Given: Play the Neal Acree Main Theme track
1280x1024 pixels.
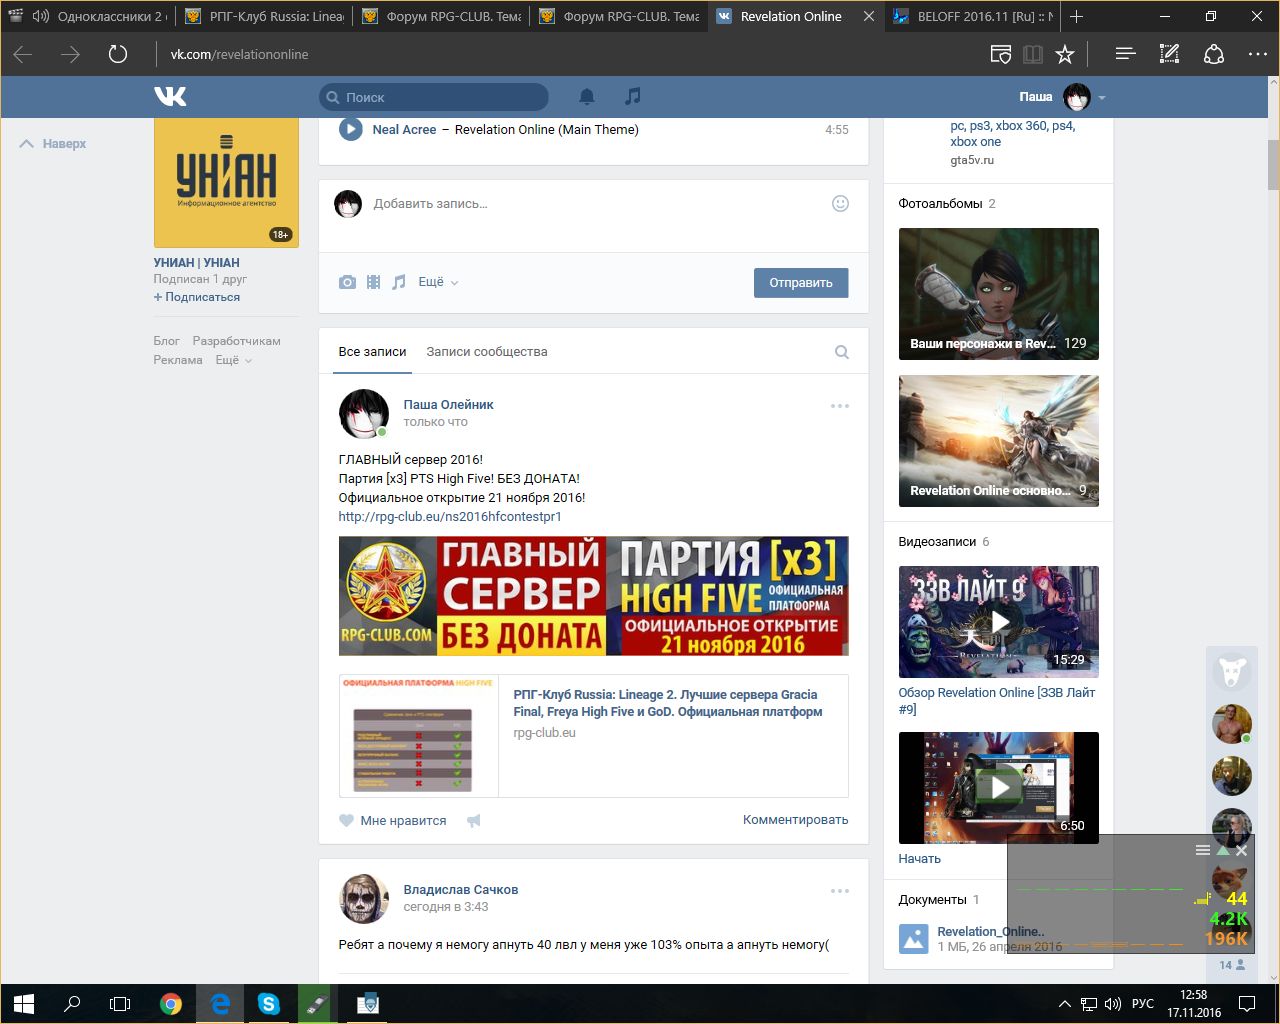Looking at the screenshot, I should click(x=350, y=129).
